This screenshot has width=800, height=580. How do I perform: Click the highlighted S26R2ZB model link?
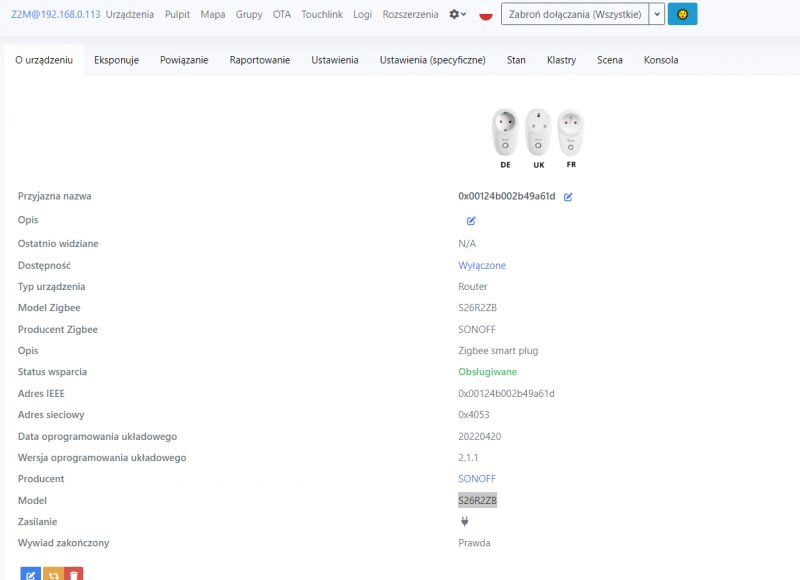point(478,500)
